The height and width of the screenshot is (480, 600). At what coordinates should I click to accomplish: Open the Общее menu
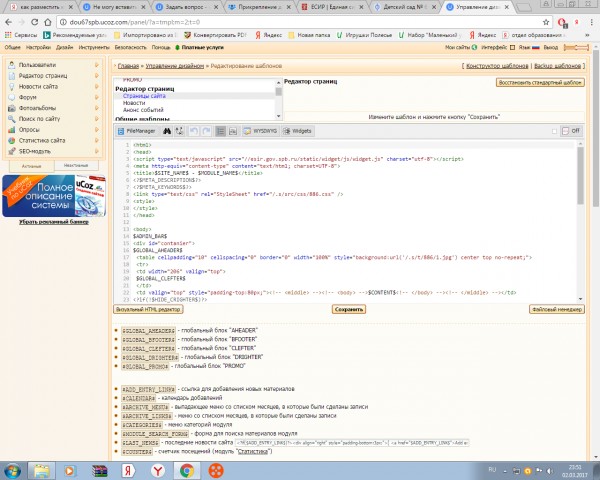[12, 47]
